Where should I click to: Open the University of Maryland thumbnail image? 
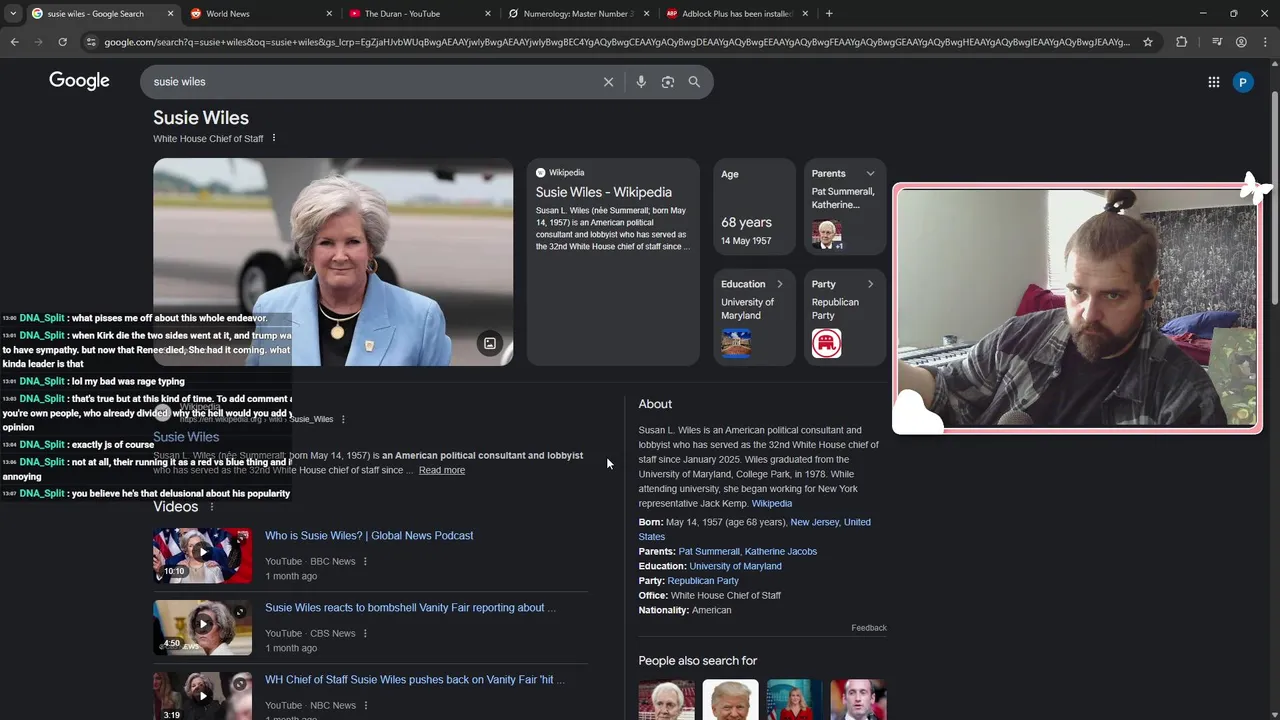(736, 343)
